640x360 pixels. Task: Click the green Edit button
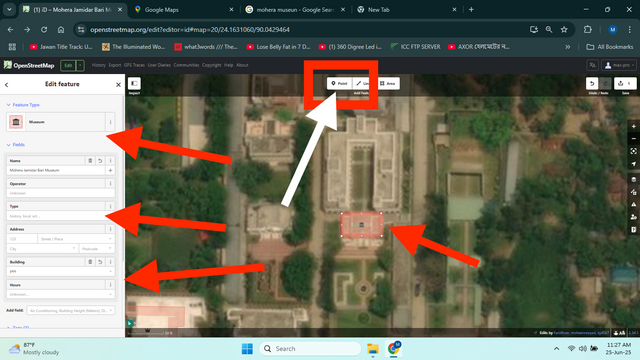(x=68, y=65)
